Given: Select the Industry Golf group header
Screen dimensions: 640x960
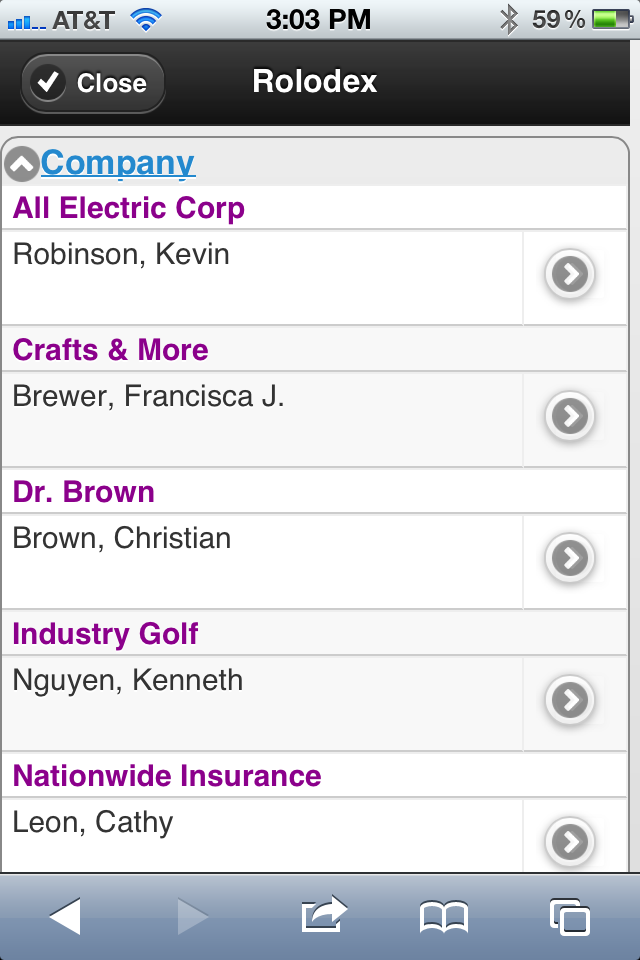Looking at the screenshot, I should tap(314, 634).
